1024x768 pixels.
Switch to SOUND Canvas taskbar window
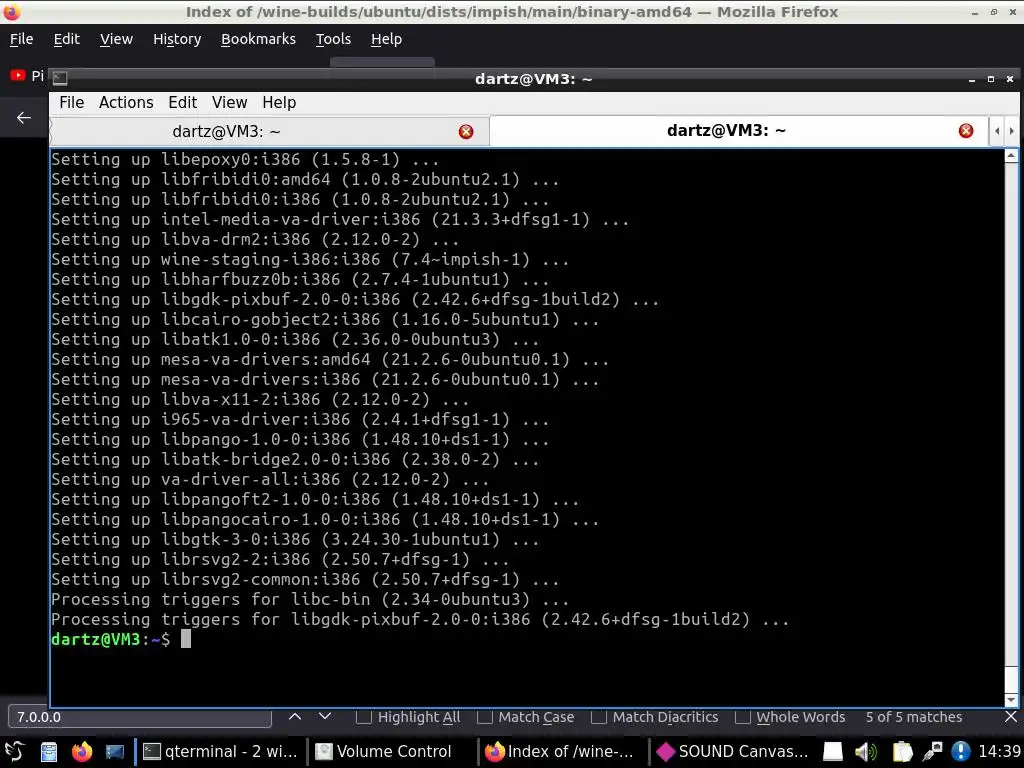pyautogui.click(x=733, y=752)
